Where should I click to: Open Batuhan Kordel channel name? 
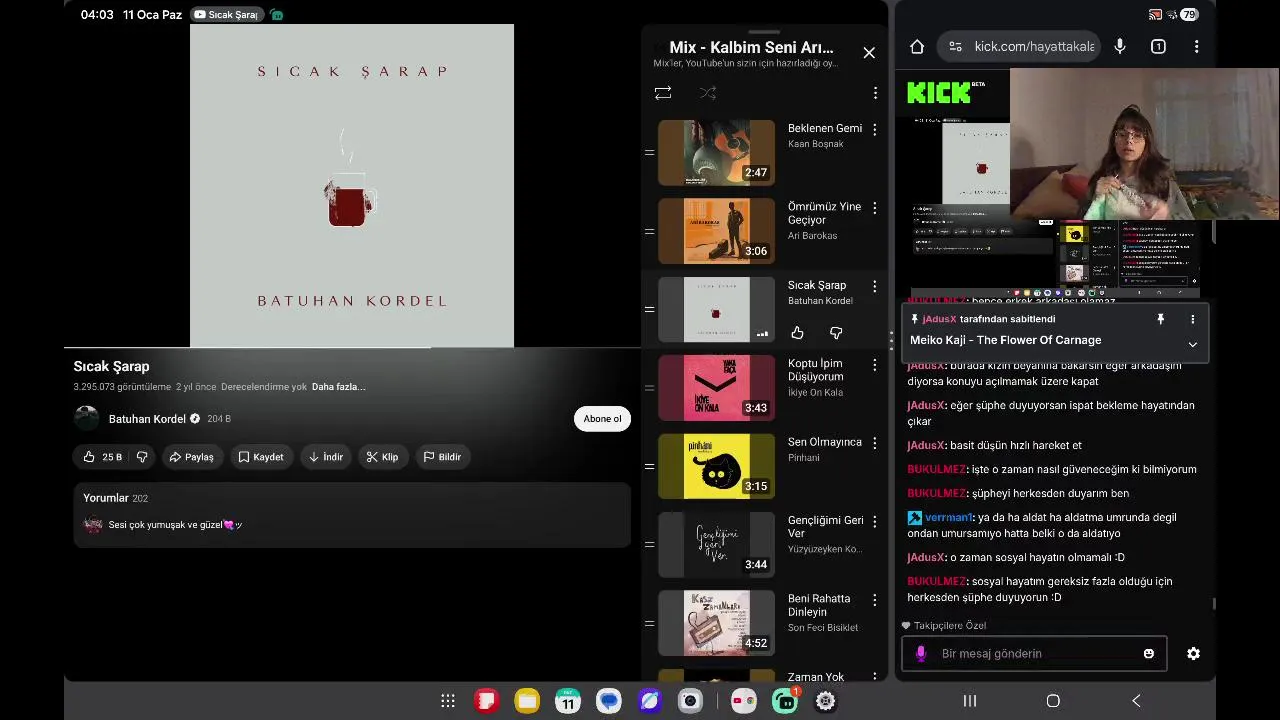click(147, 419)
